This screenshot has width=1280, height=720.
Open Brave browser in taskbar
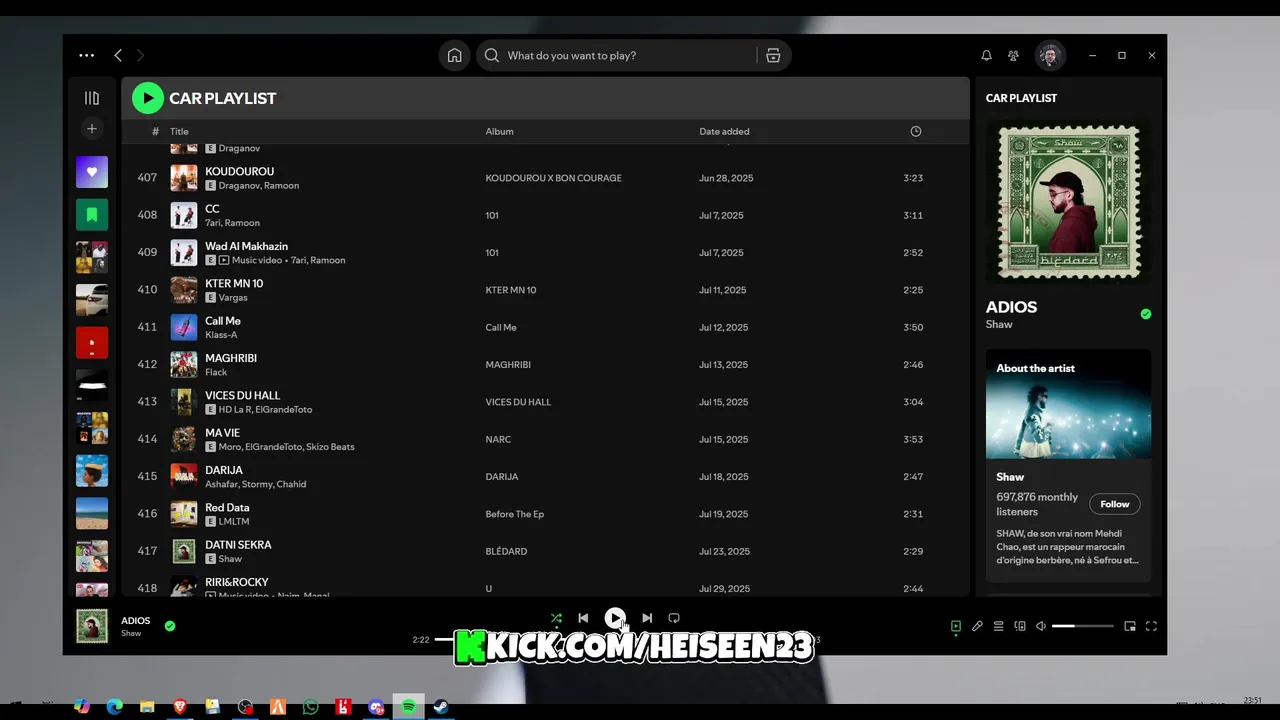180,707
